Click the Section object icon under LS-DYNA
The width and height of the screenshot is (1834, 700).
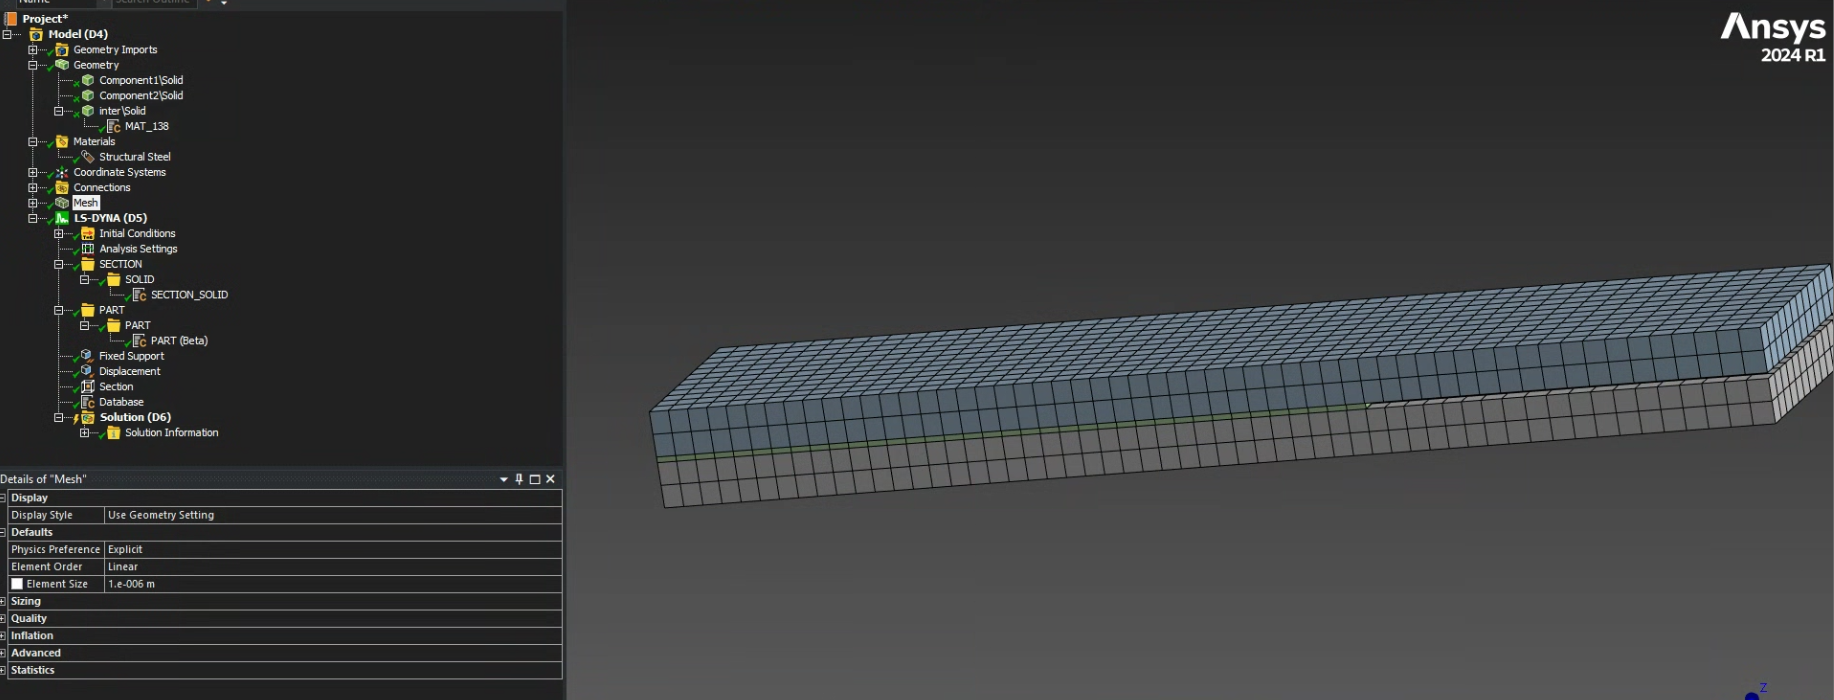click(88, 387)
